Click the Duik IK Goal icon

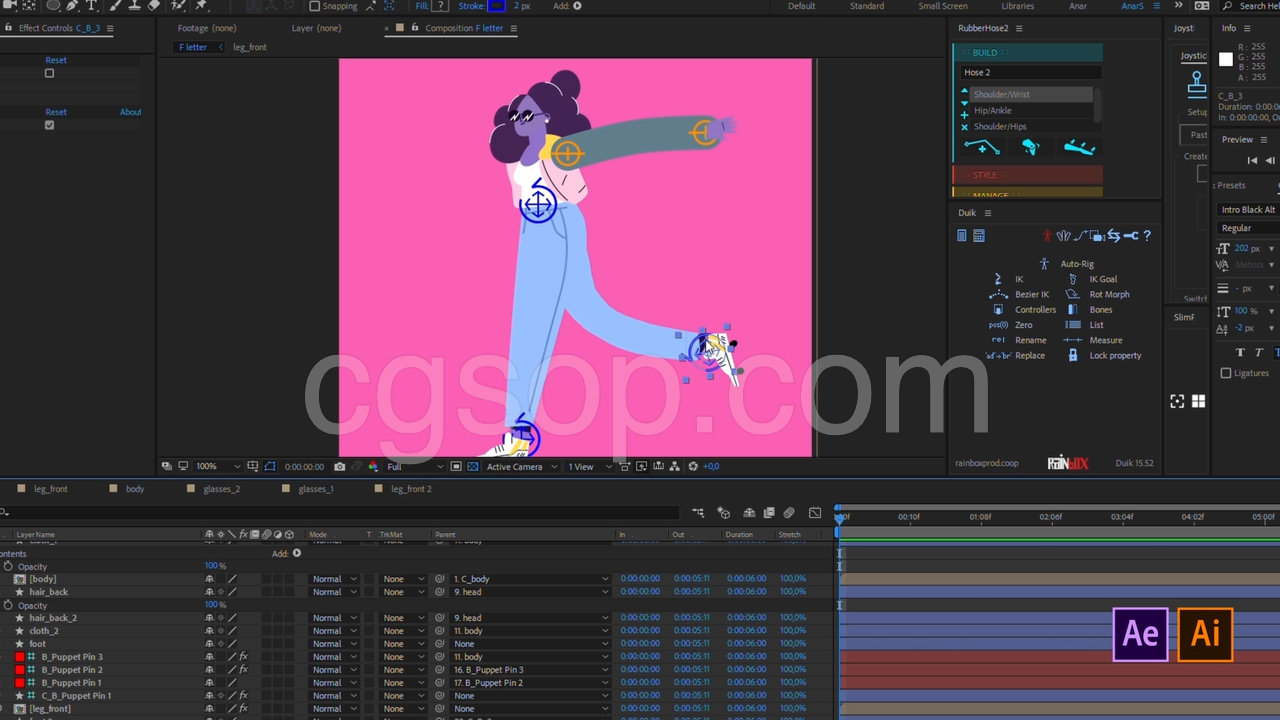[1073, 279]
